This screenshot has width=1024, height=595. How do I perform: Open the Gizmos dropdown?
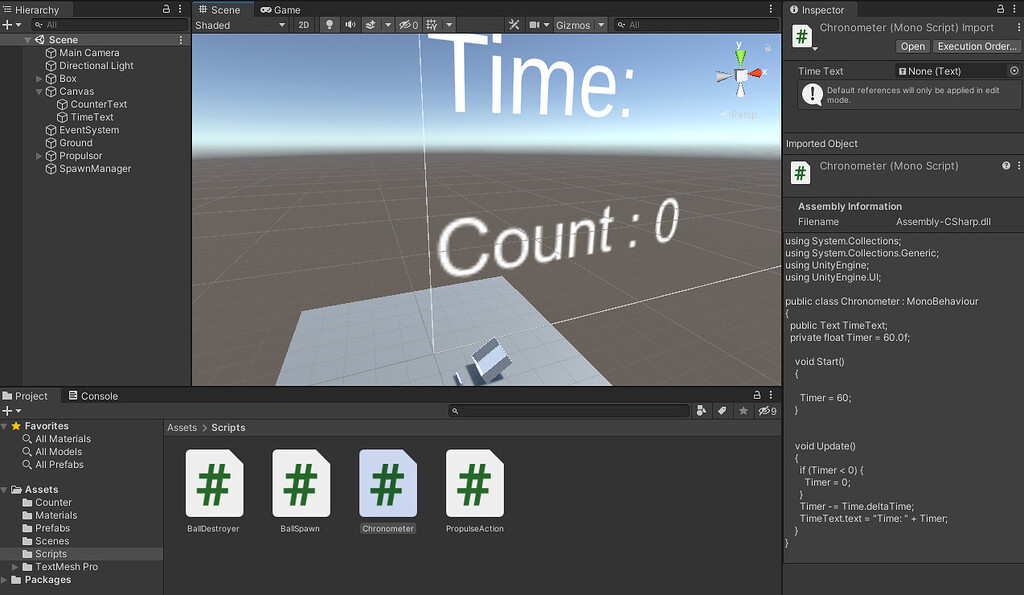click(572, 24)
